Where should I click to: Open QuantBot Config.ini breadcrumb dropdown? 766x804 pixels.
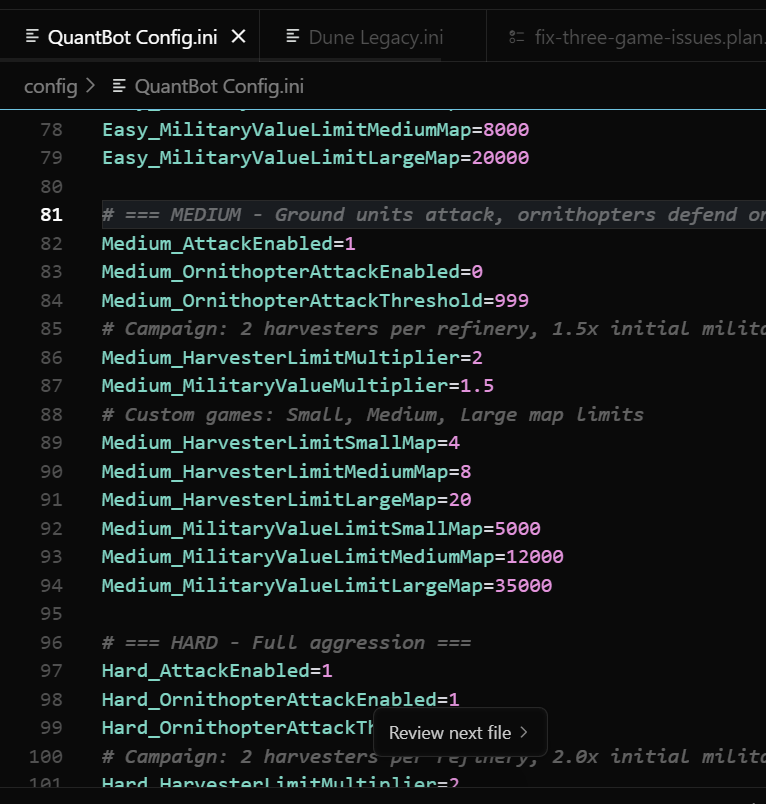coord(219,87)
